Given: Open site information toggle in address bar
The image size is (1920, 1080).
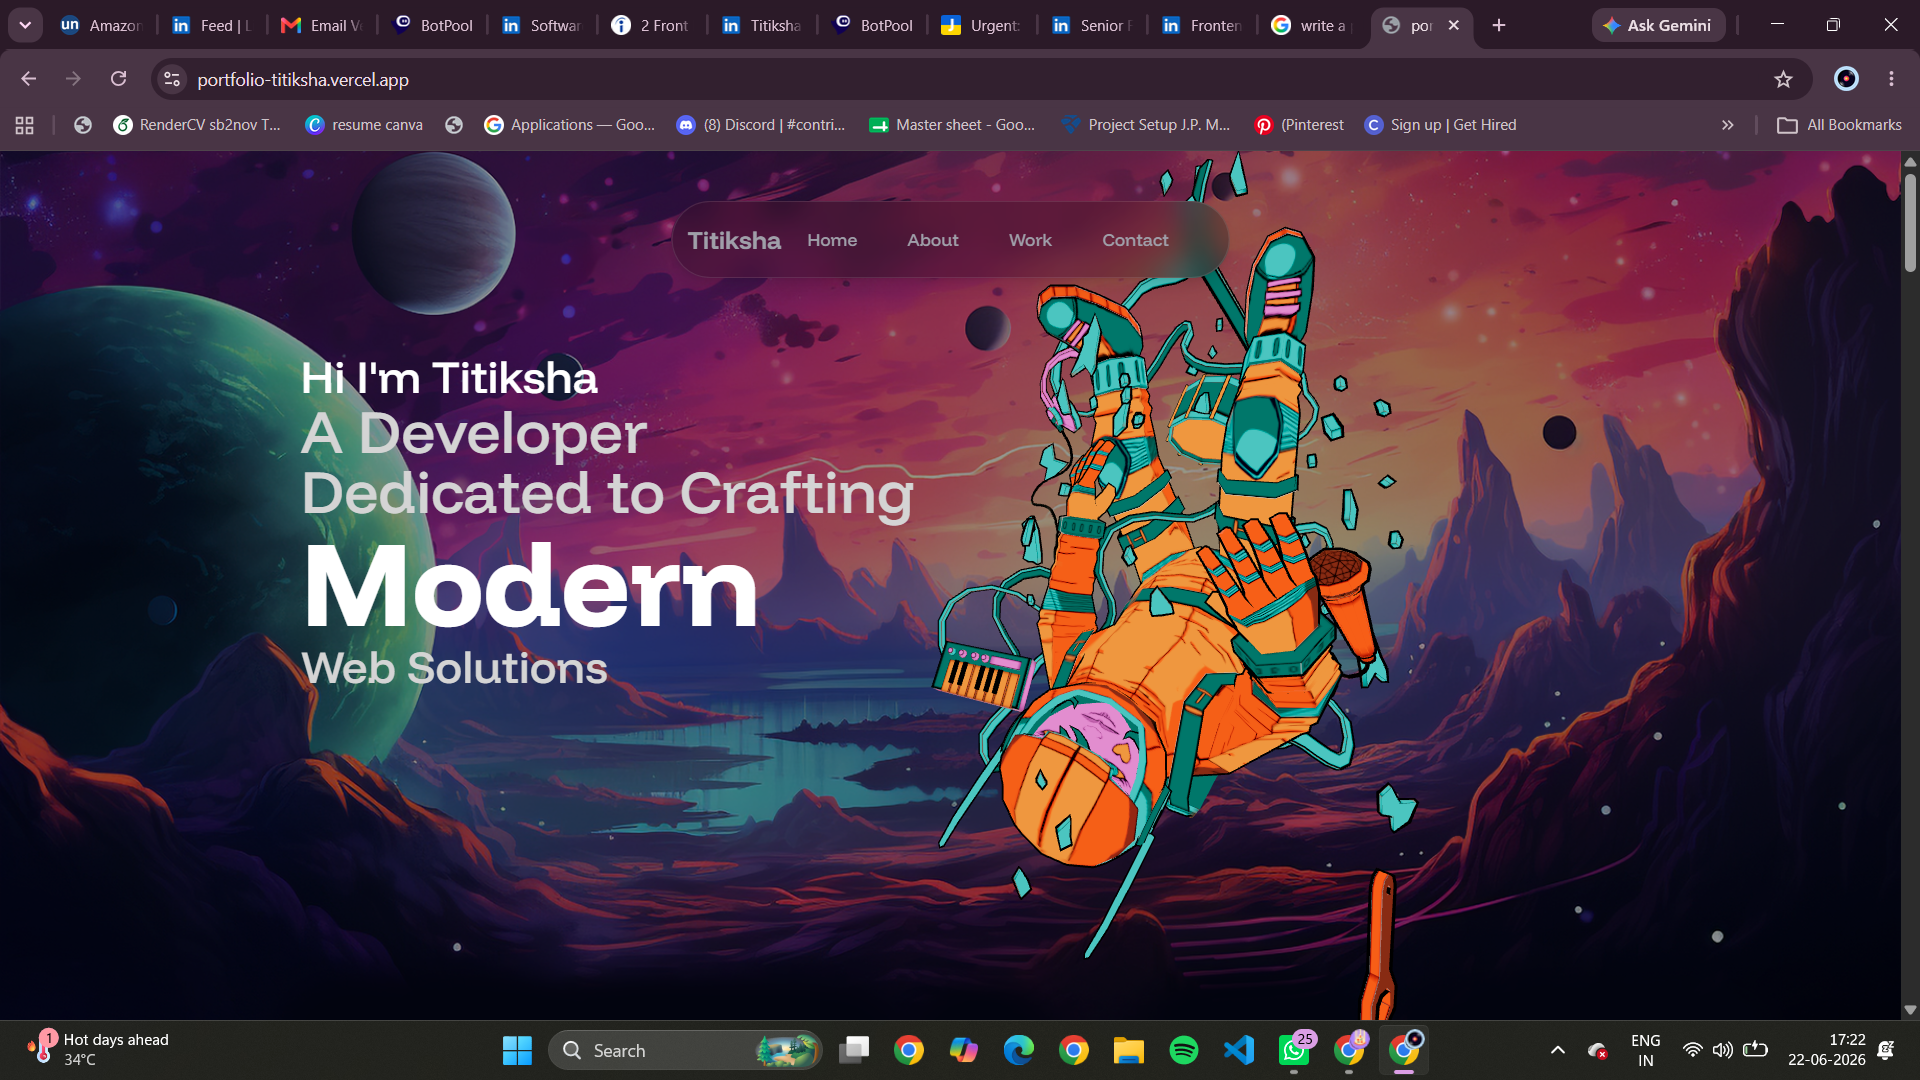Looking at the screenshot, I should pyautogui.click(x=172, y=79).
